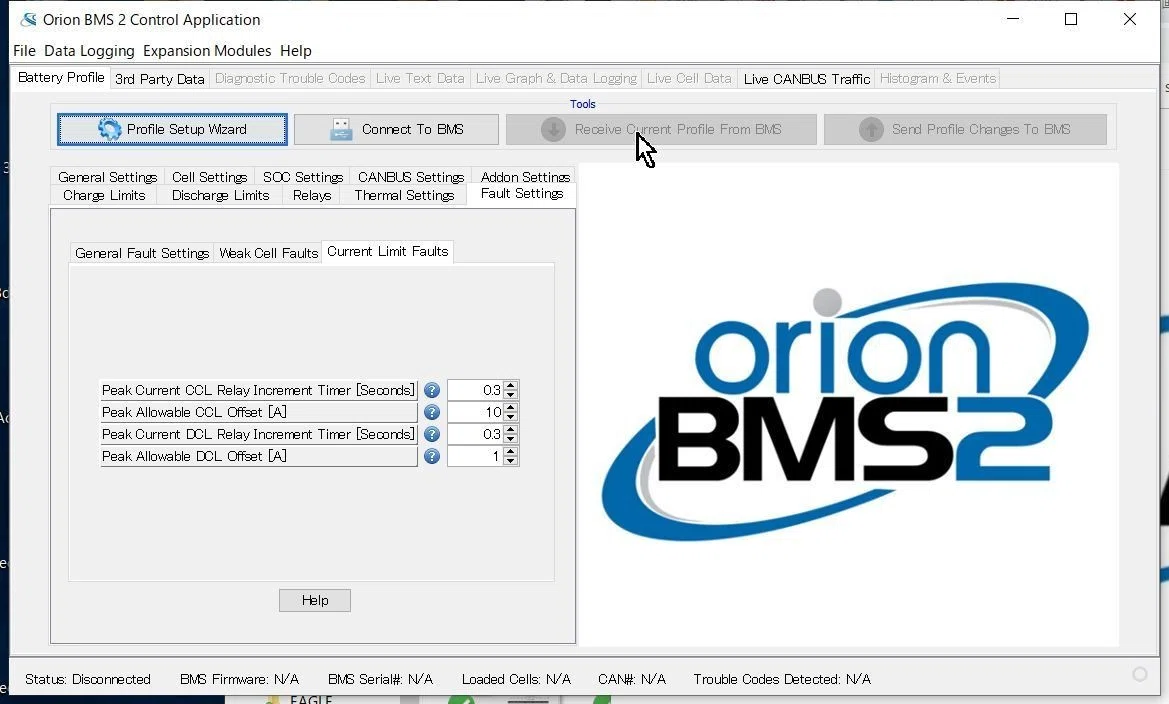
Task: Click the Peak Allowable DCL Offset field
Action: click(476, 456)
